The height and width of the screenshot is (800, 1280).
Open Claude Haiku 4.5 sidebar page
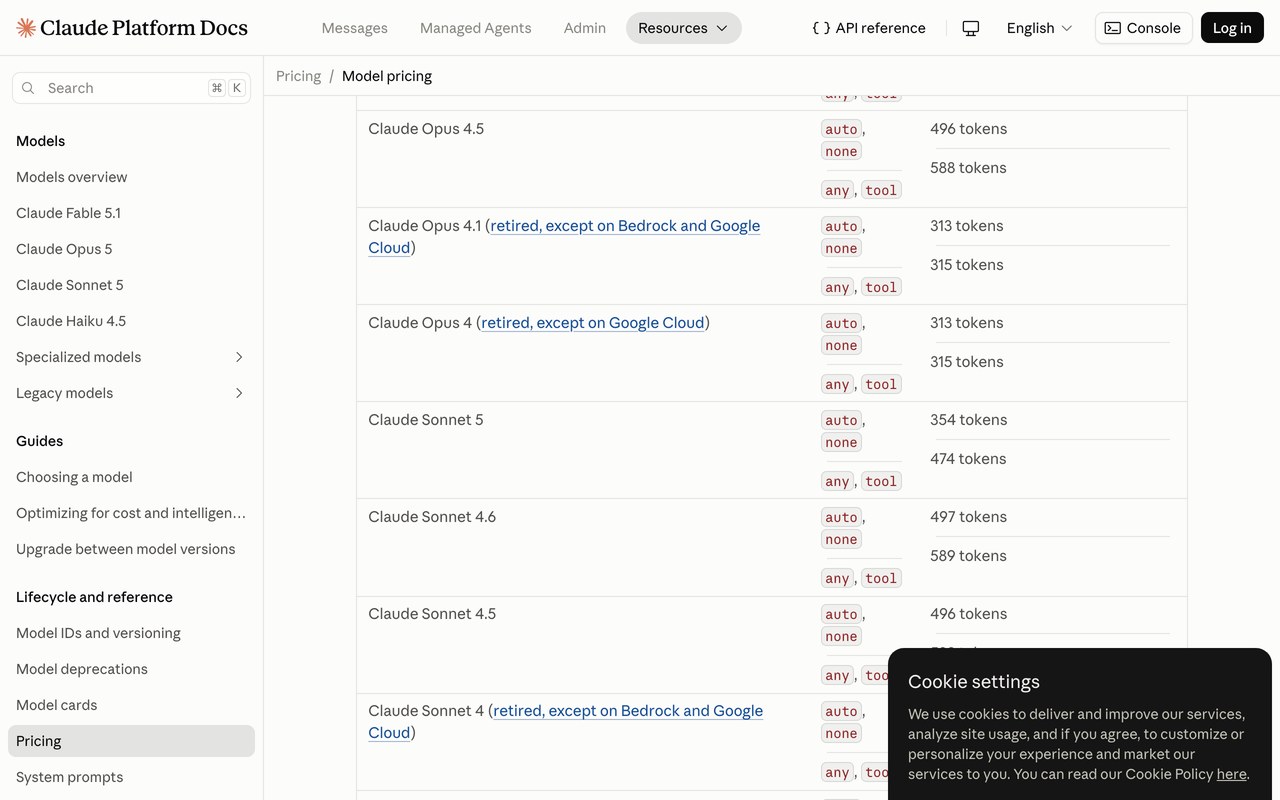click(x=71, y=321)
